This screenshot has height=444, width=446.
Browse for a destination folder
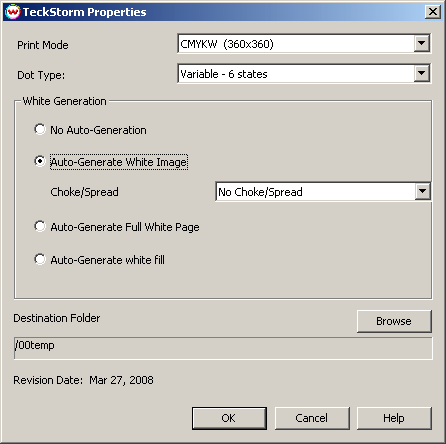click(394, 321)
